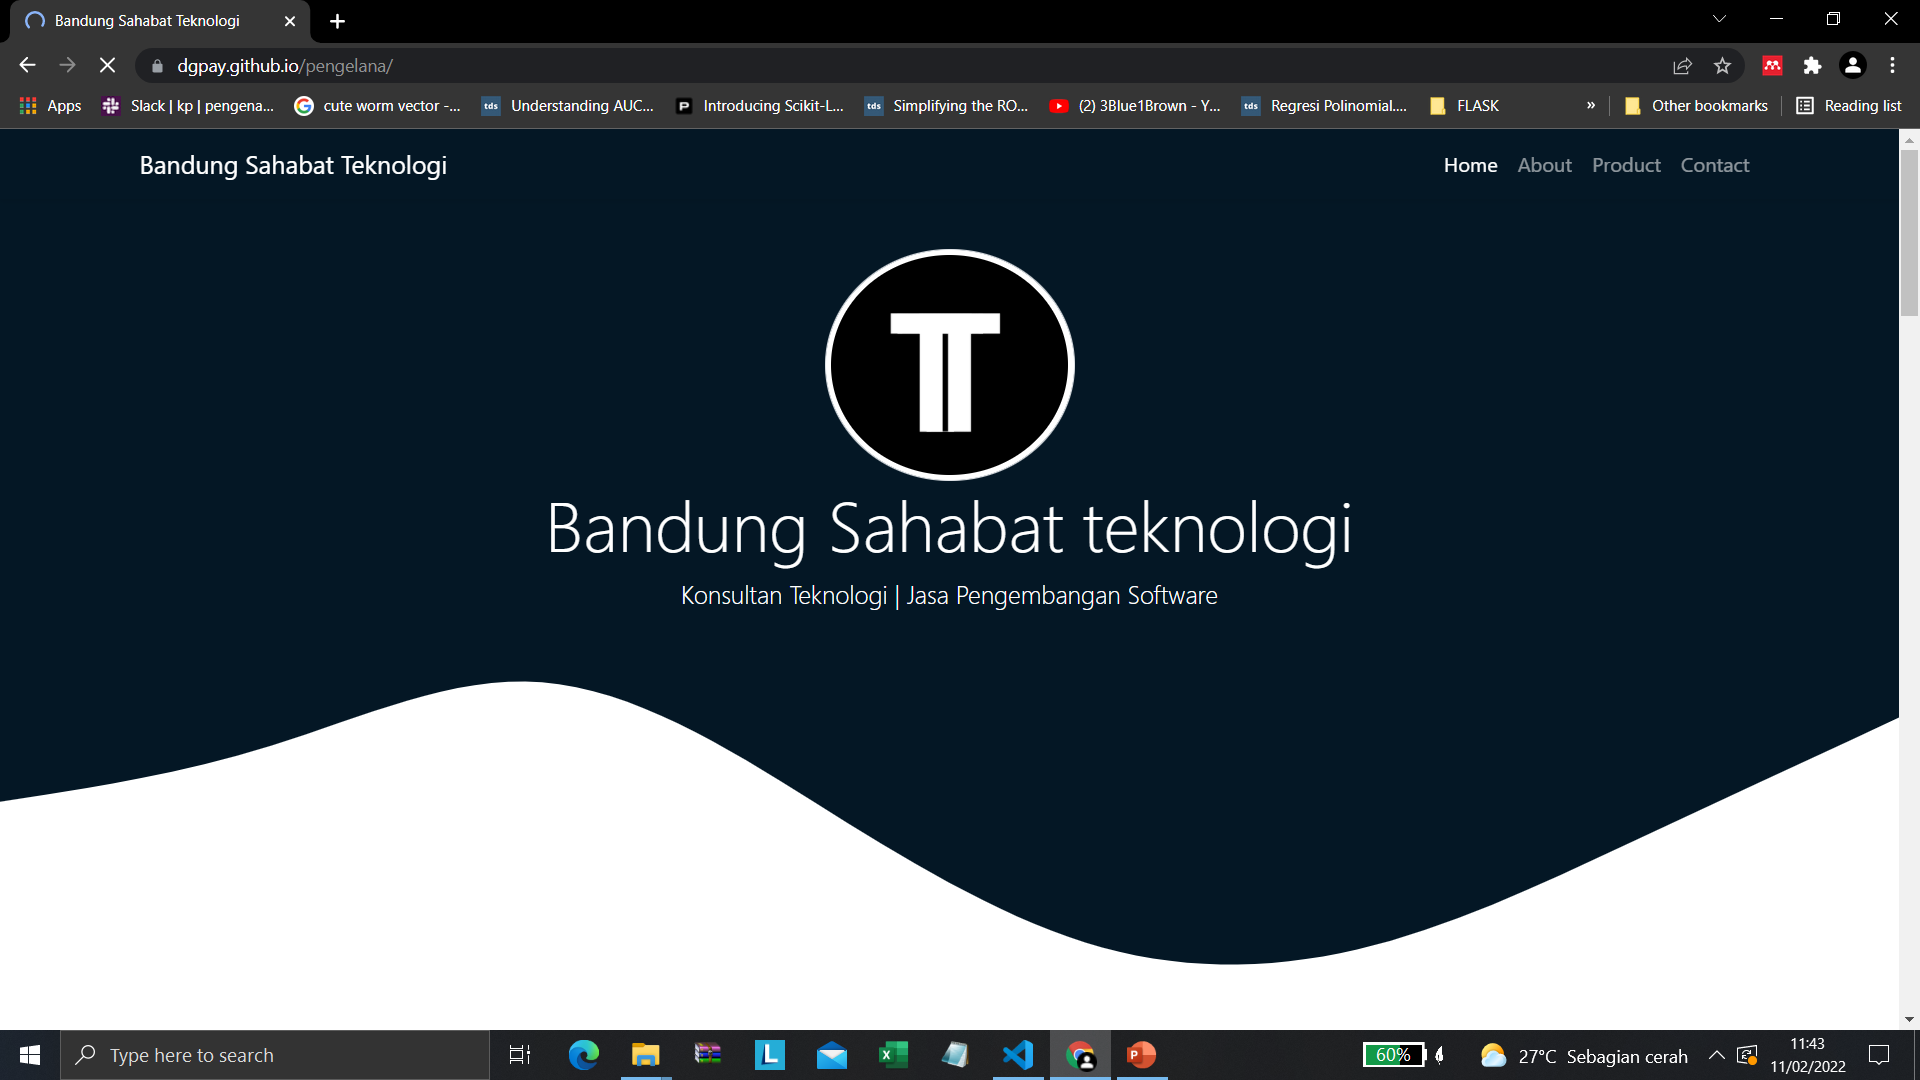Viewport: 1920px width, 1080px height.
Task: Click the taskbar search box
Action: point(275,1055)
